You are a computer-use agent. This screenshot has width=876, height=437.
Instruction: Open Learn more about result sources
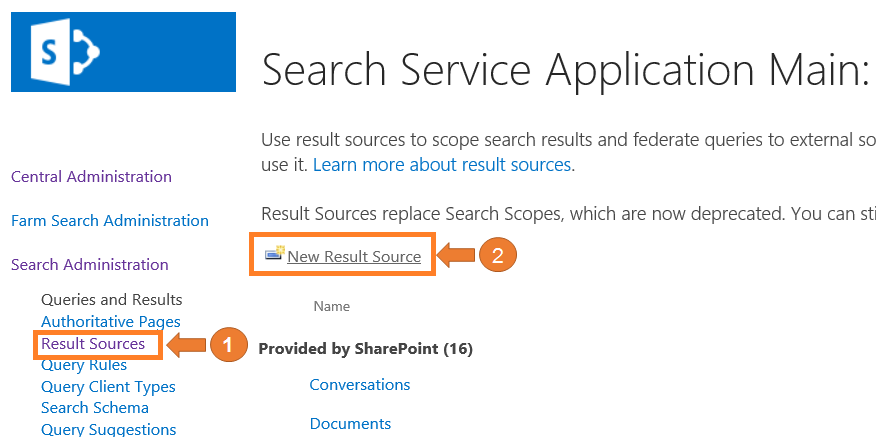pyautogui.click(x=443, y=164)
